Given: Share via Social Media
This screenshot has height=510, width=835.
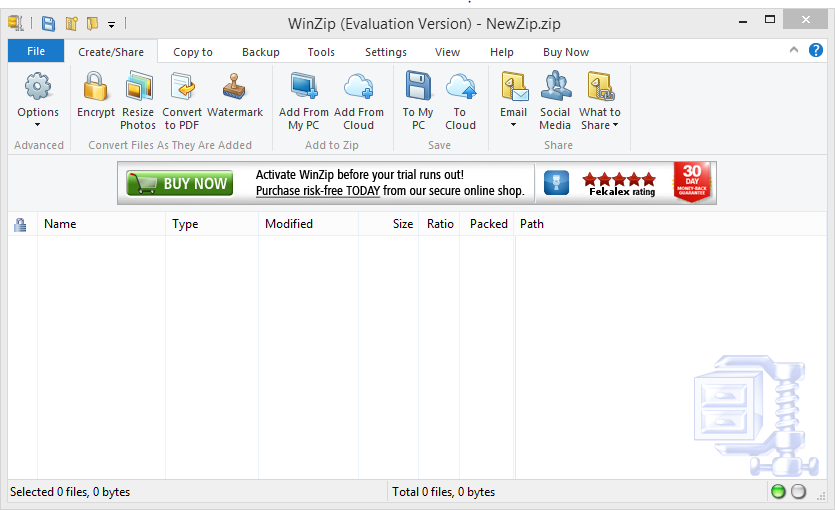Looking at the screenshot, I should coord(555,87).
